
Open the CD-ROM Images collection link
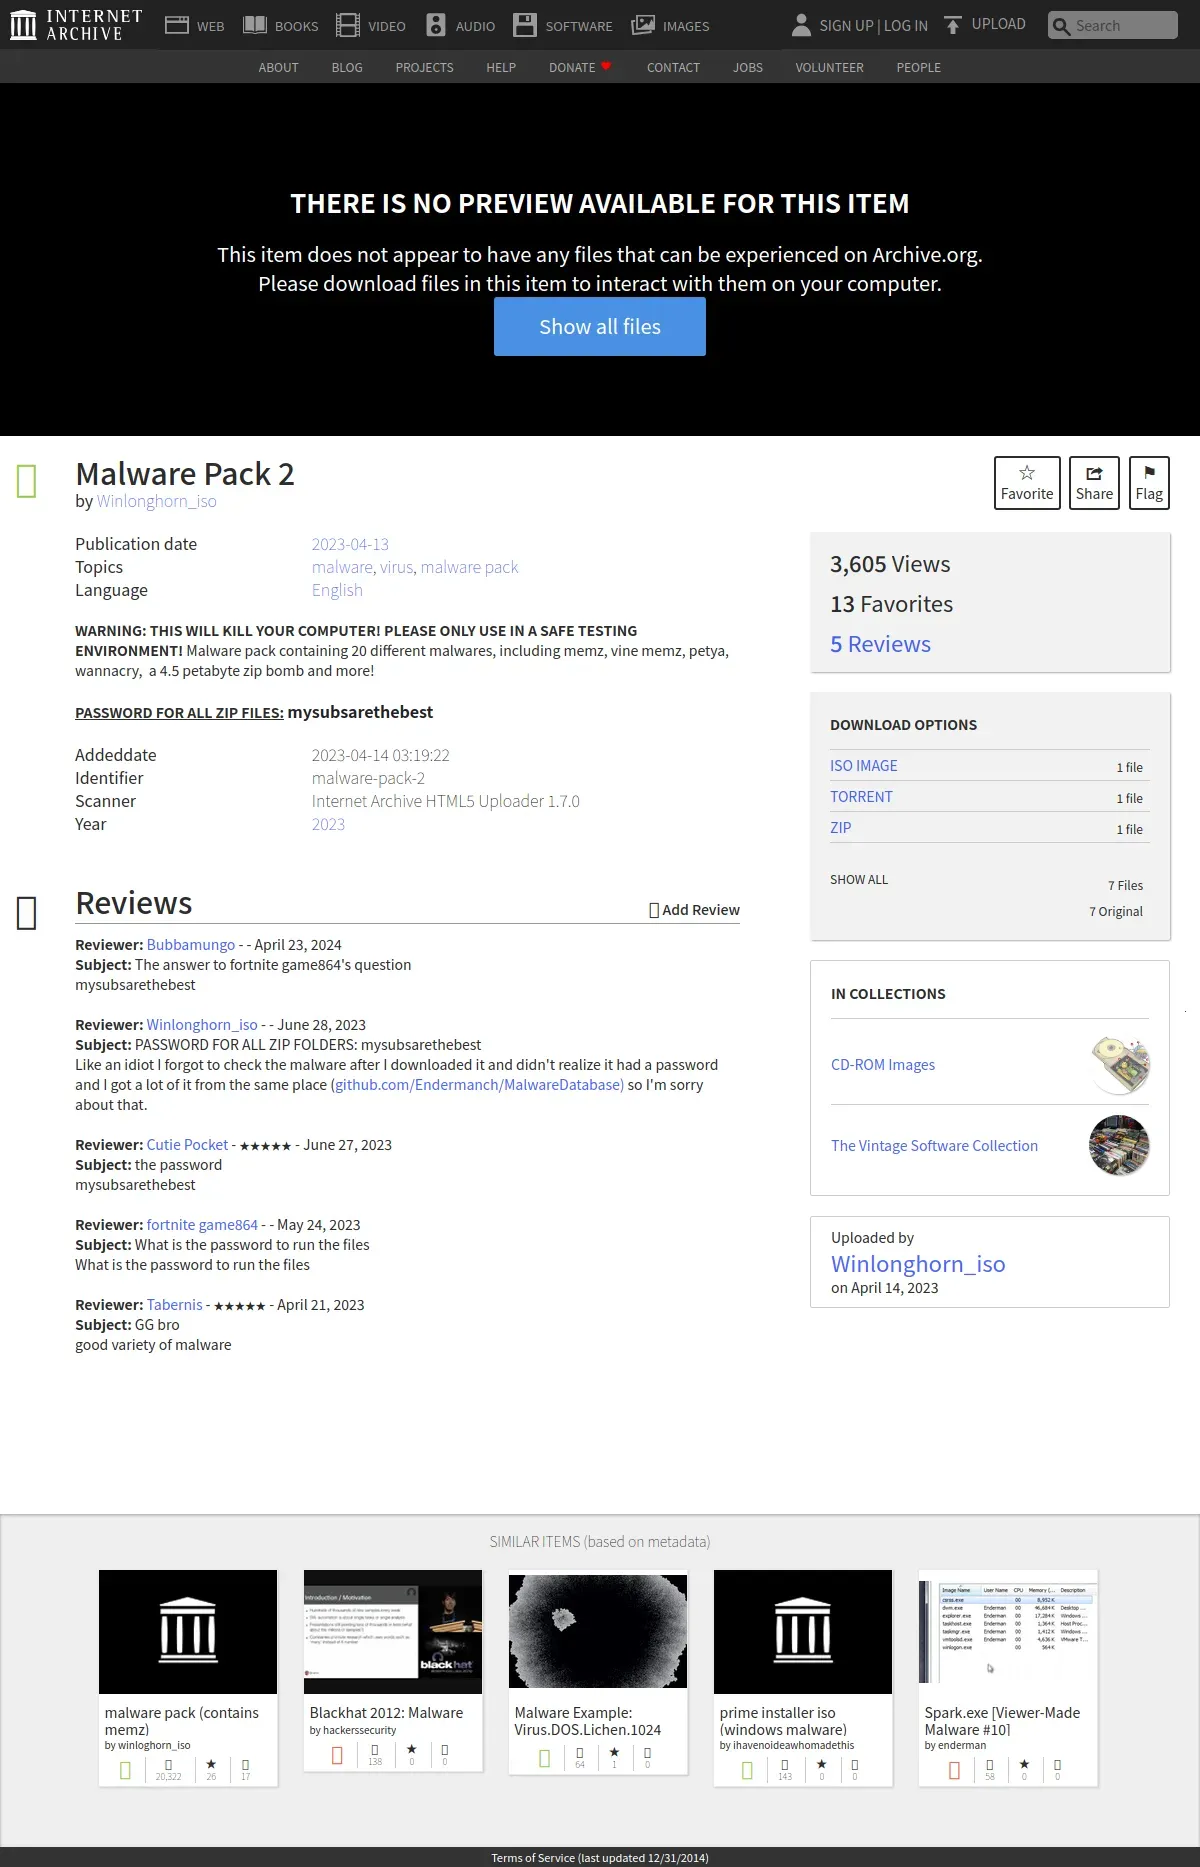[883, 1065]
